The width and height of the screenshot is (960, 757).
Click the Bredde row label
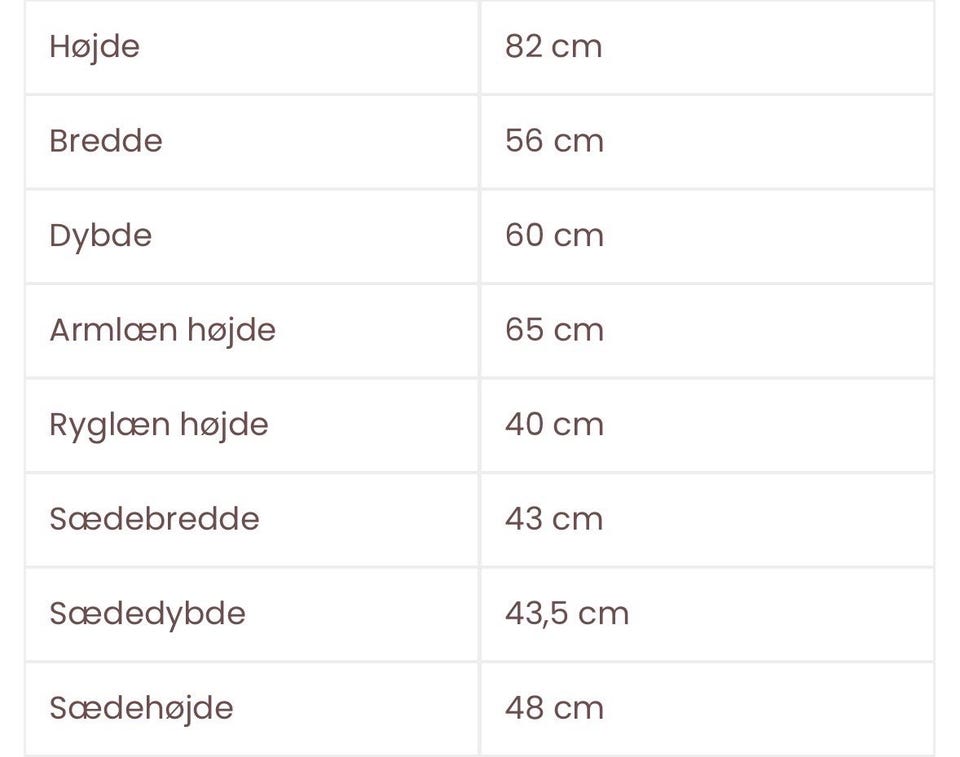(x=105, y=141)
